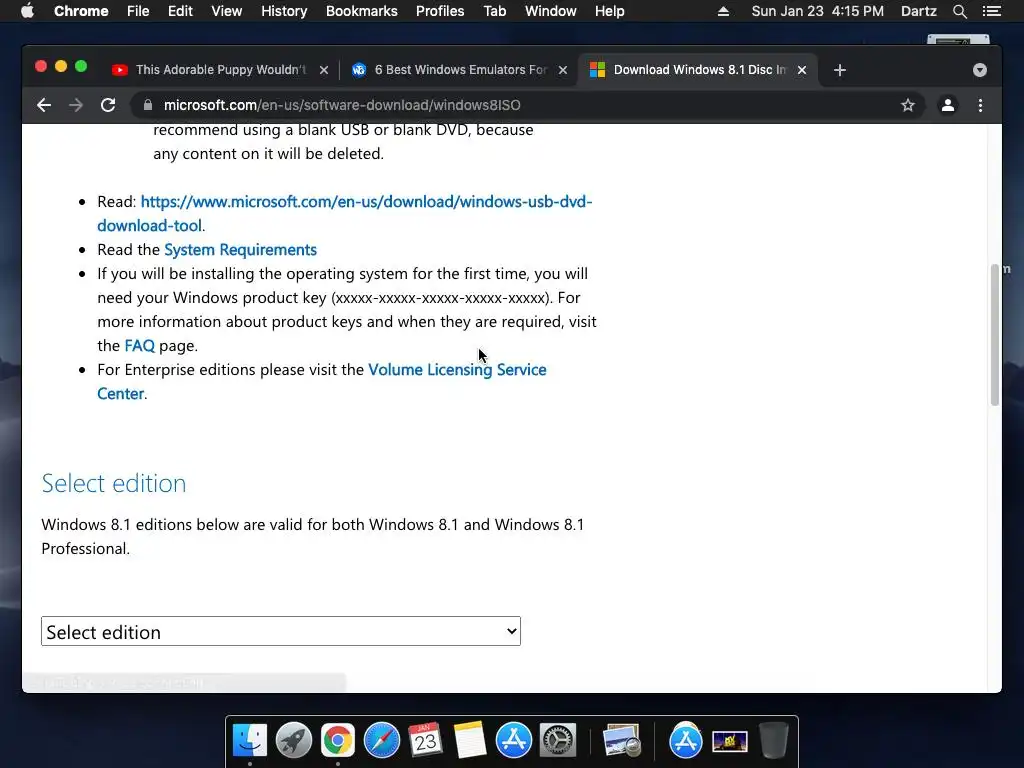Click the forward navigation arrow
This screenshot has height=768, width=1024.
(76, 105)
